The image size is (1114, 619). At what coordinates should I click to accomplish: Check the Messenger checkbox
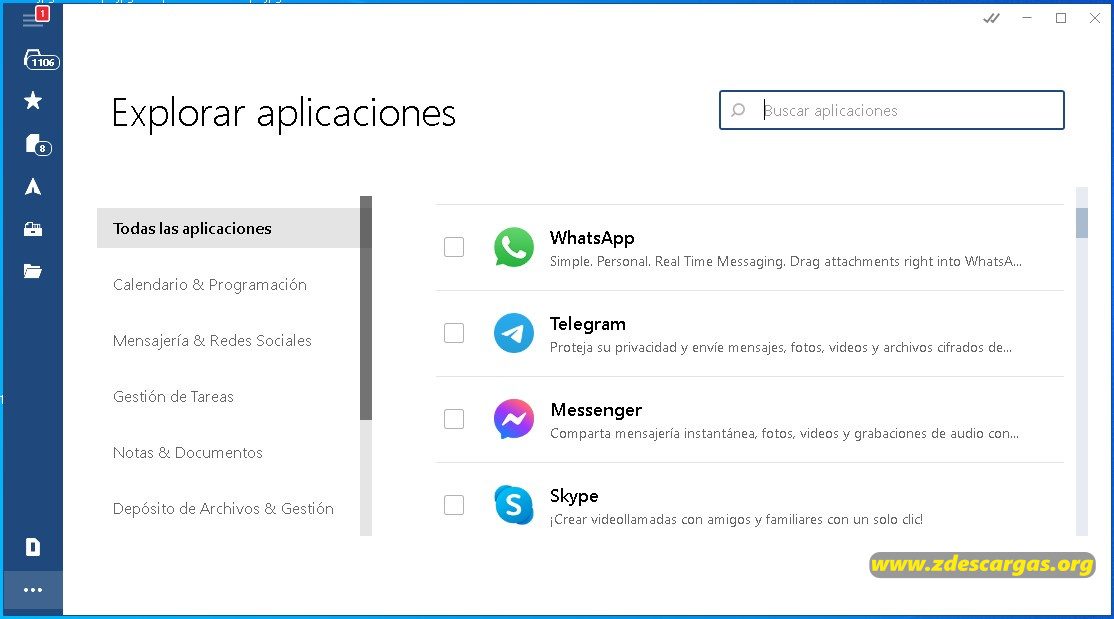click(x=454, y=419)
